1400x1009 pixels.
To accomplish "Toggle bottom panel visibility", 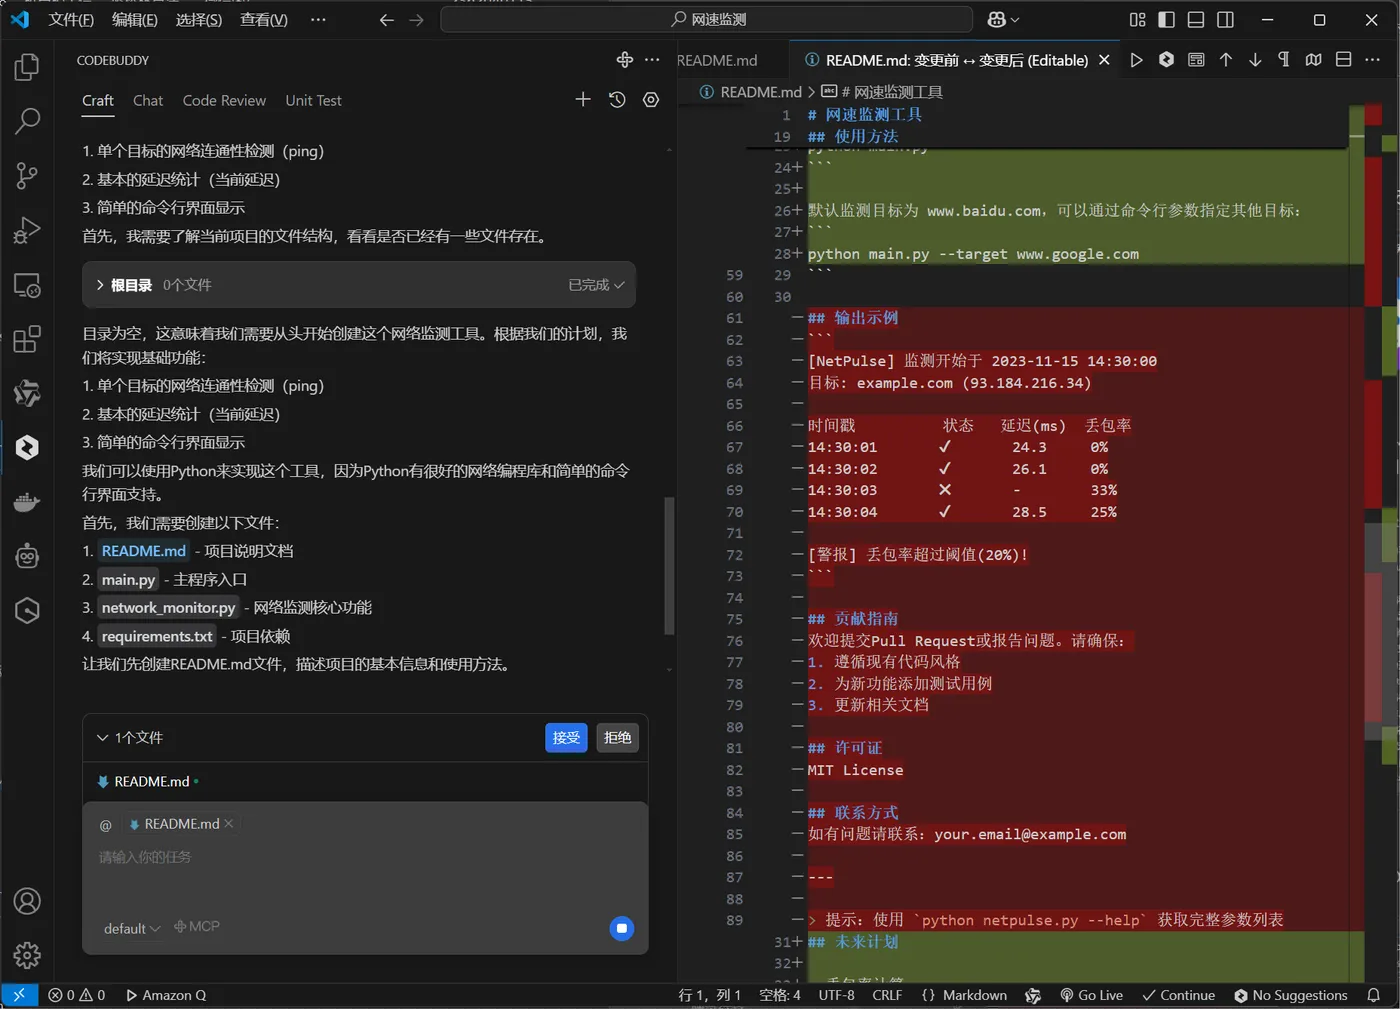I will click(1196, 19).
